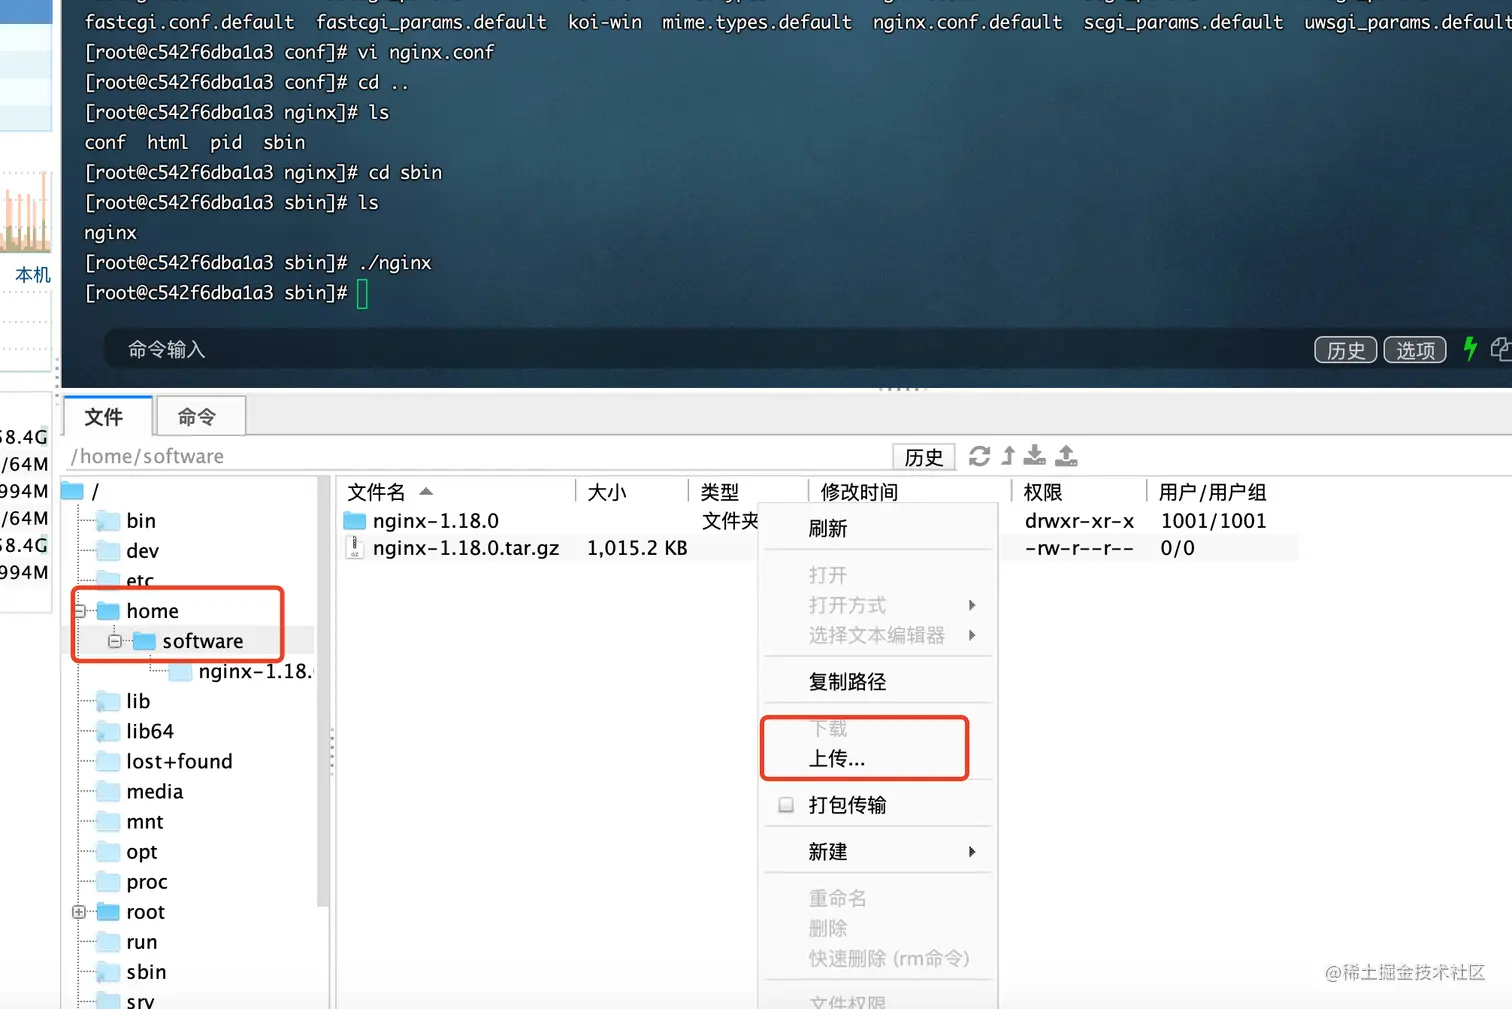Click the folder tree vertical scrollbar
1512x1009 pixels.
coord(323,690)
